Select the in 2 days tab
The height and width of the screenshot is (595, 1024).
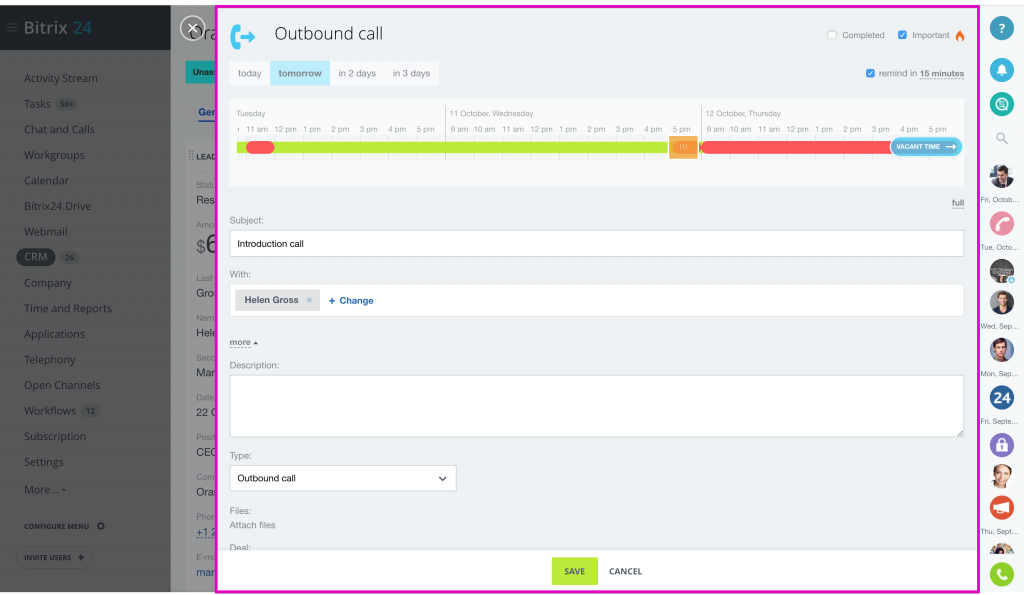click(x=357, y=73)
